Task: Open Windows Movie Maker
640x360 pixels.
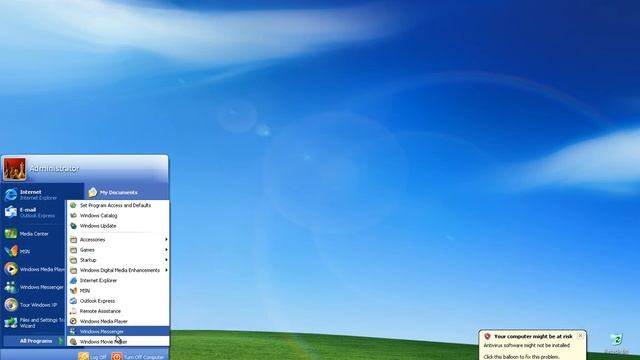Action: click(118, 342)
